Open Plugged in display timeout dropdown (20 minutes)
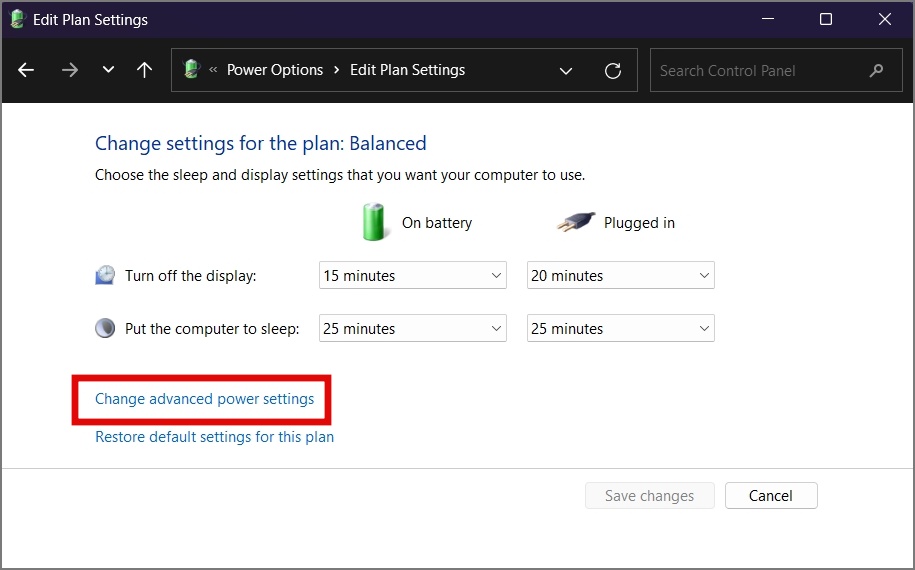Viewport: 915px width, 570px height. (x=620, y=275)
